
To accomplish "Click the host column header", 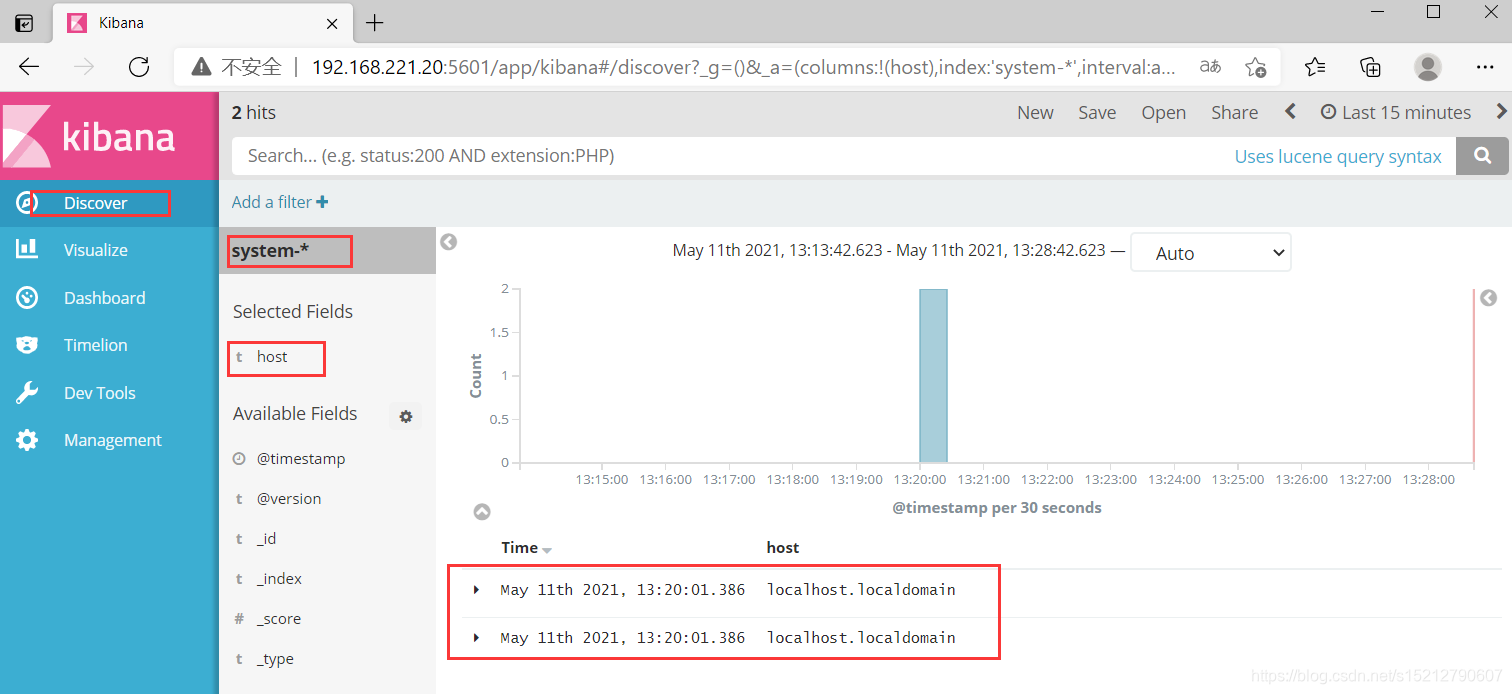I will point(783,547).
